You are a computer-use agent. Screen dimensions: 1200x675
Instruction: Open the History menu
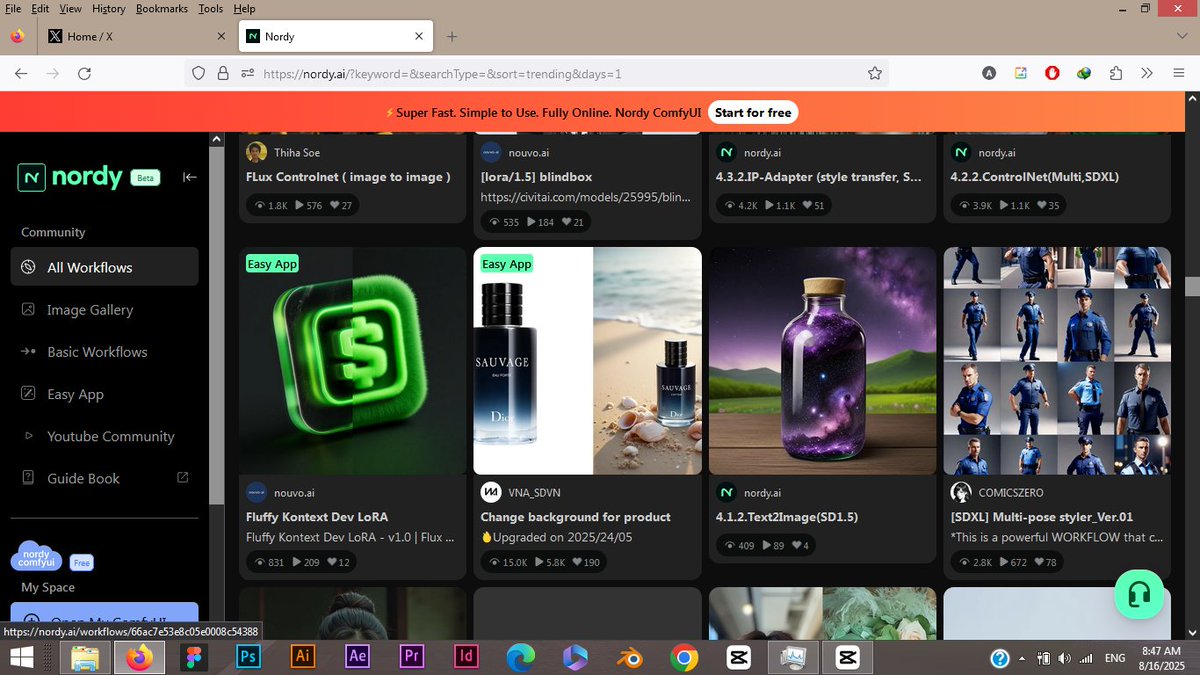coord(109,8)
